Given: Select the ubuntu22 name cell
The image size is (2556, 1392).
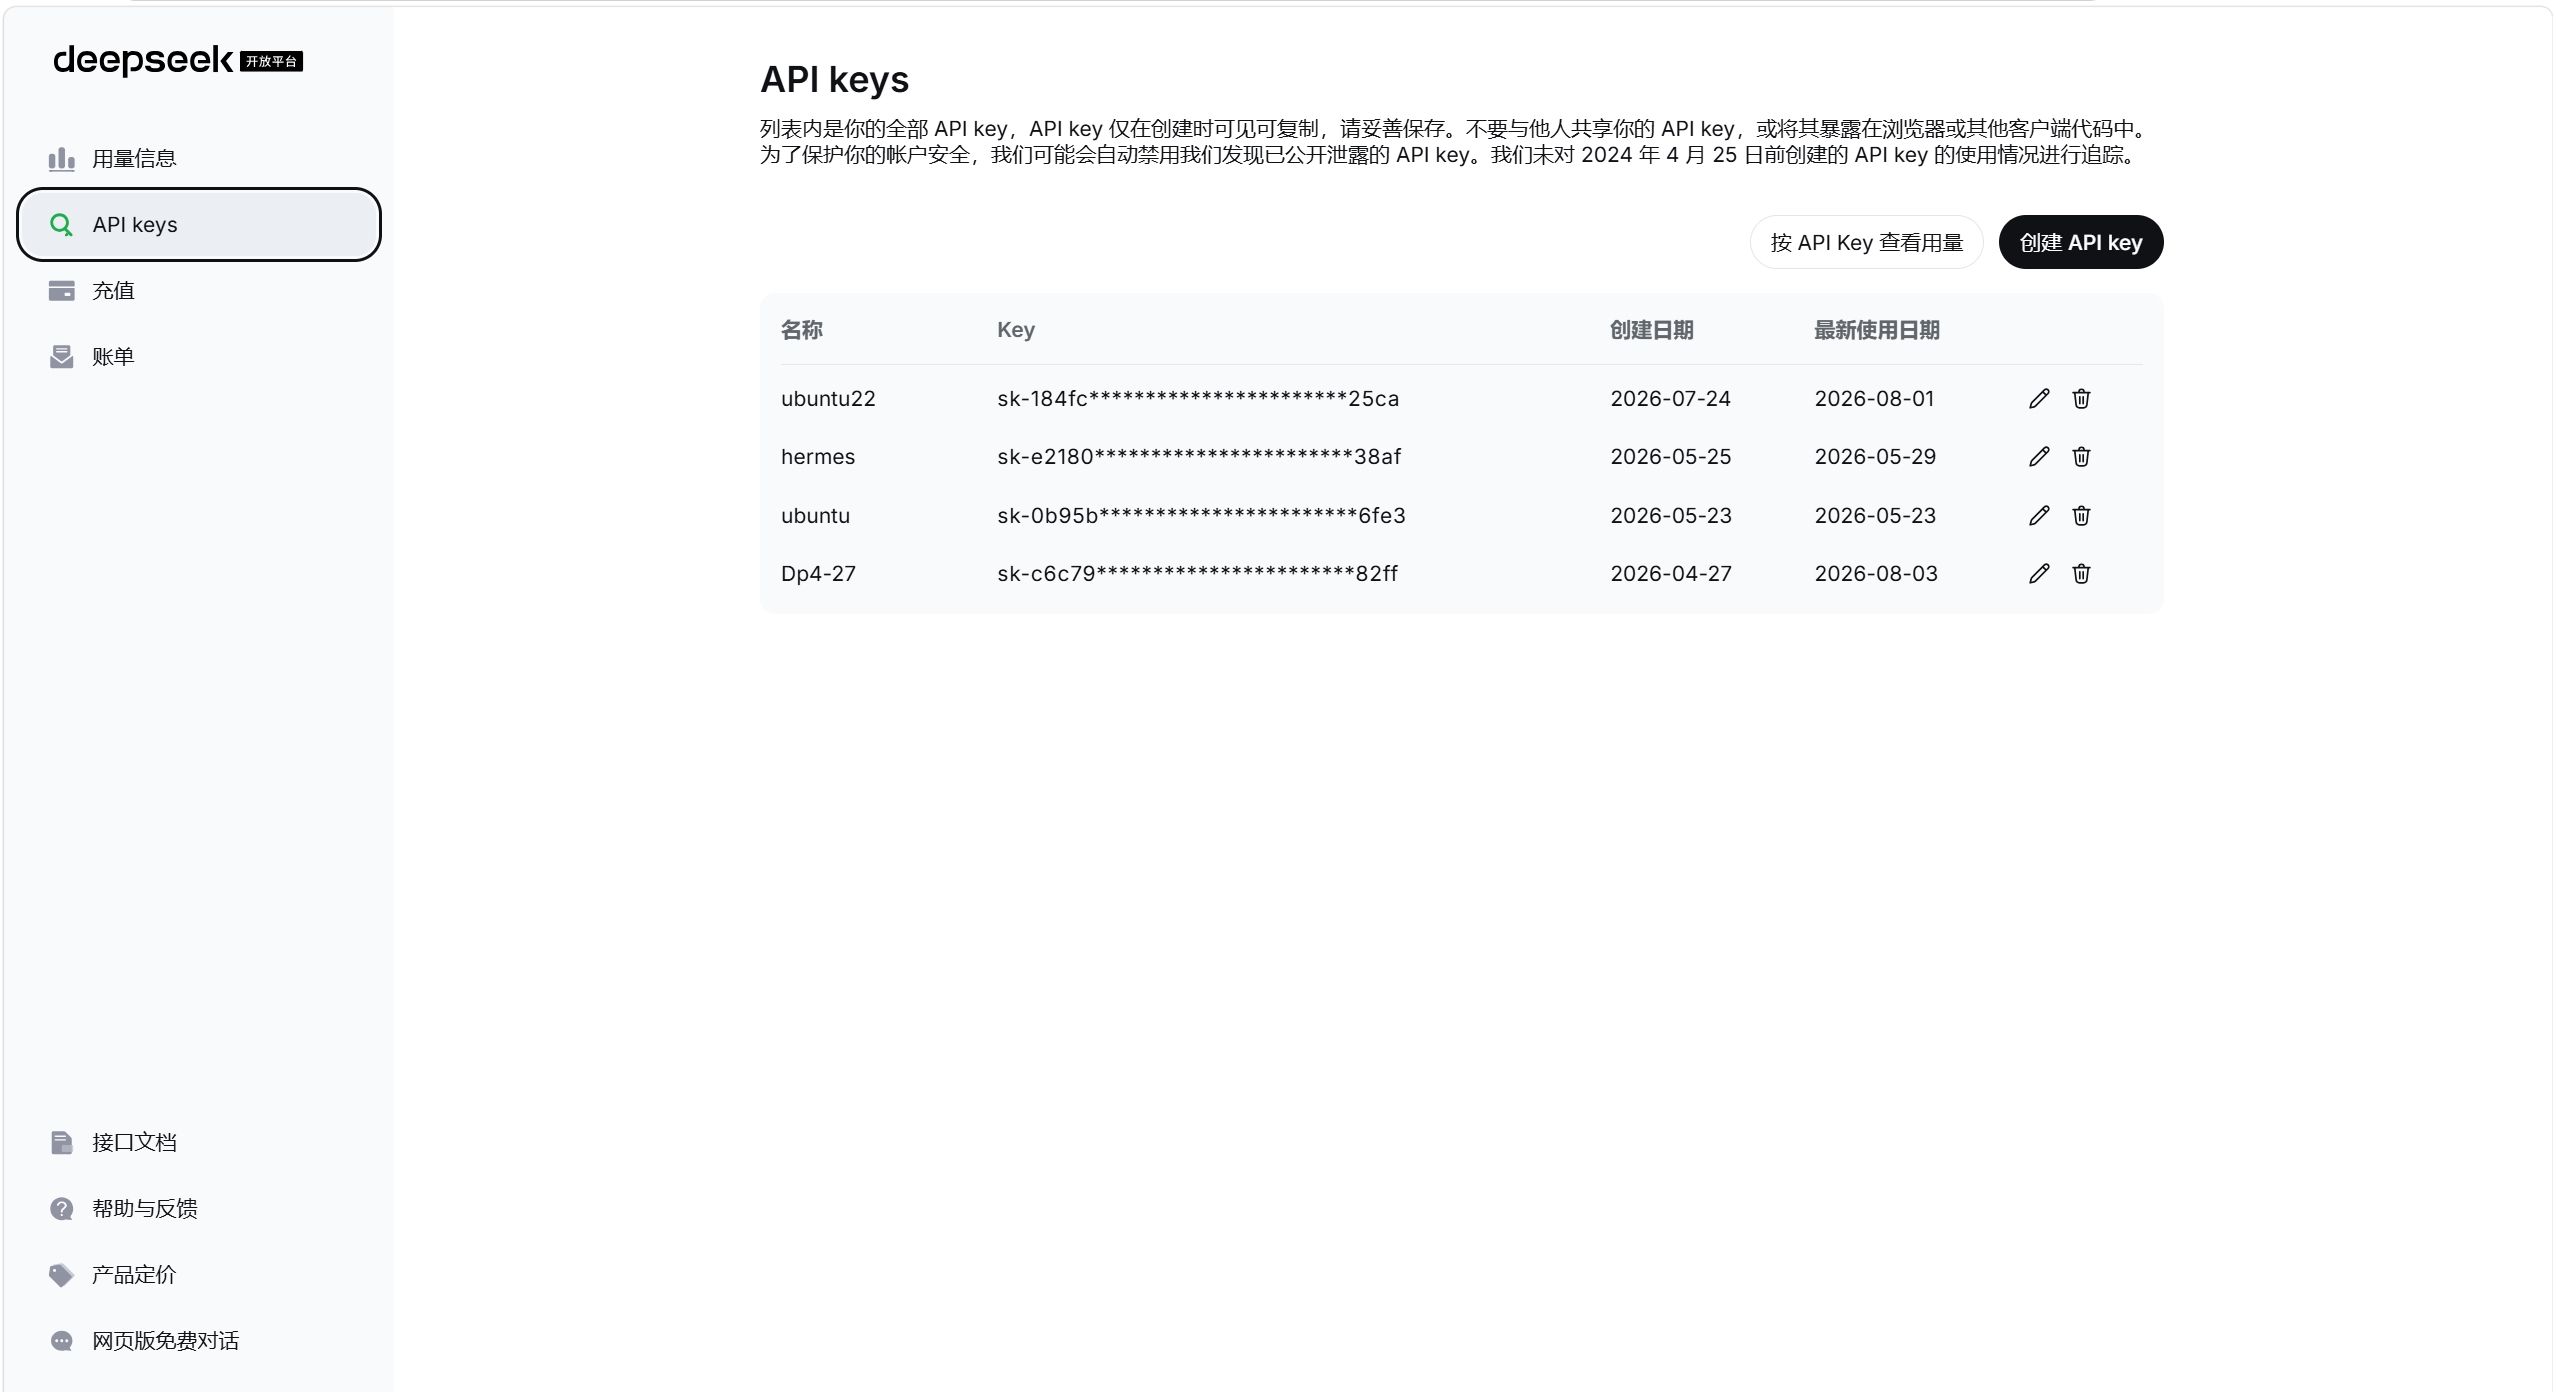Looking at the screenshot, I should click(x=828, y=399).
